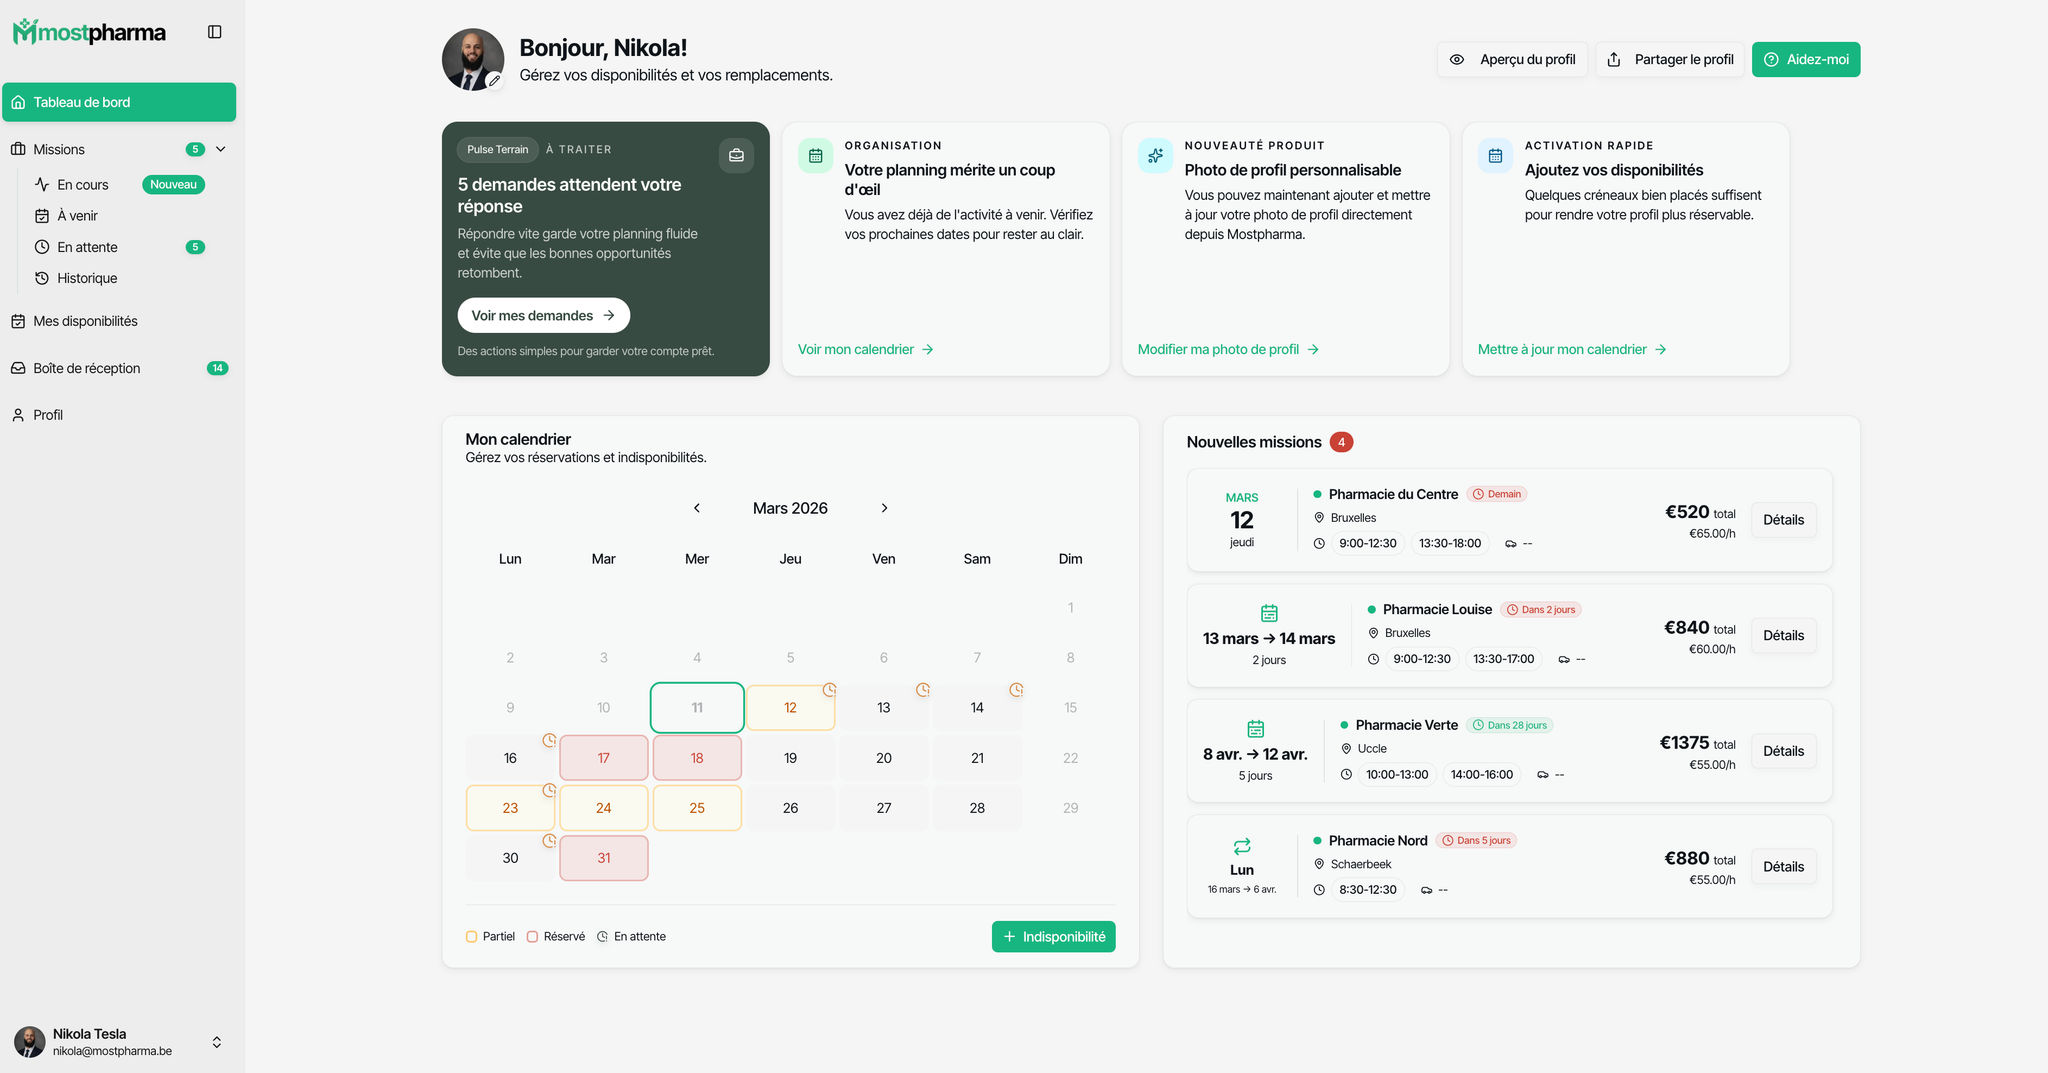Click the Réservé legend color swatch
This screenshot has height=1073, width=2048.
click(x=533, y=937)
